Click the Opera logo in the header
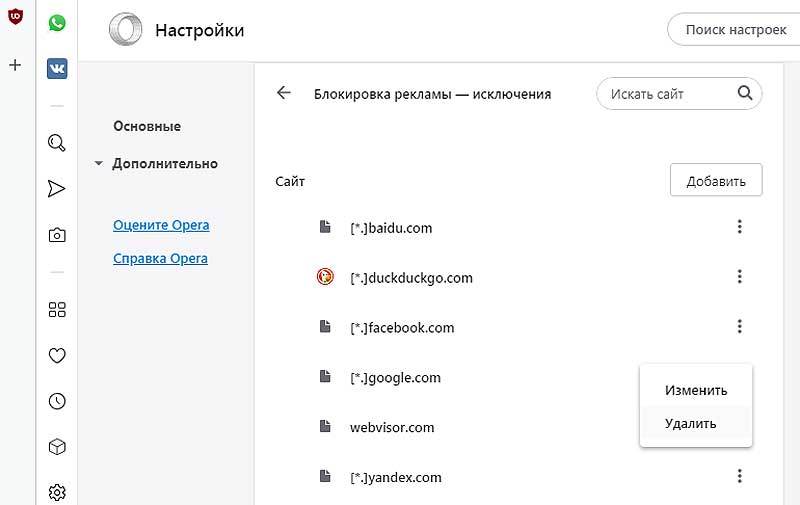Image resolution: width=800 pixels, height=505 pixels. click(x=126, y=29)
